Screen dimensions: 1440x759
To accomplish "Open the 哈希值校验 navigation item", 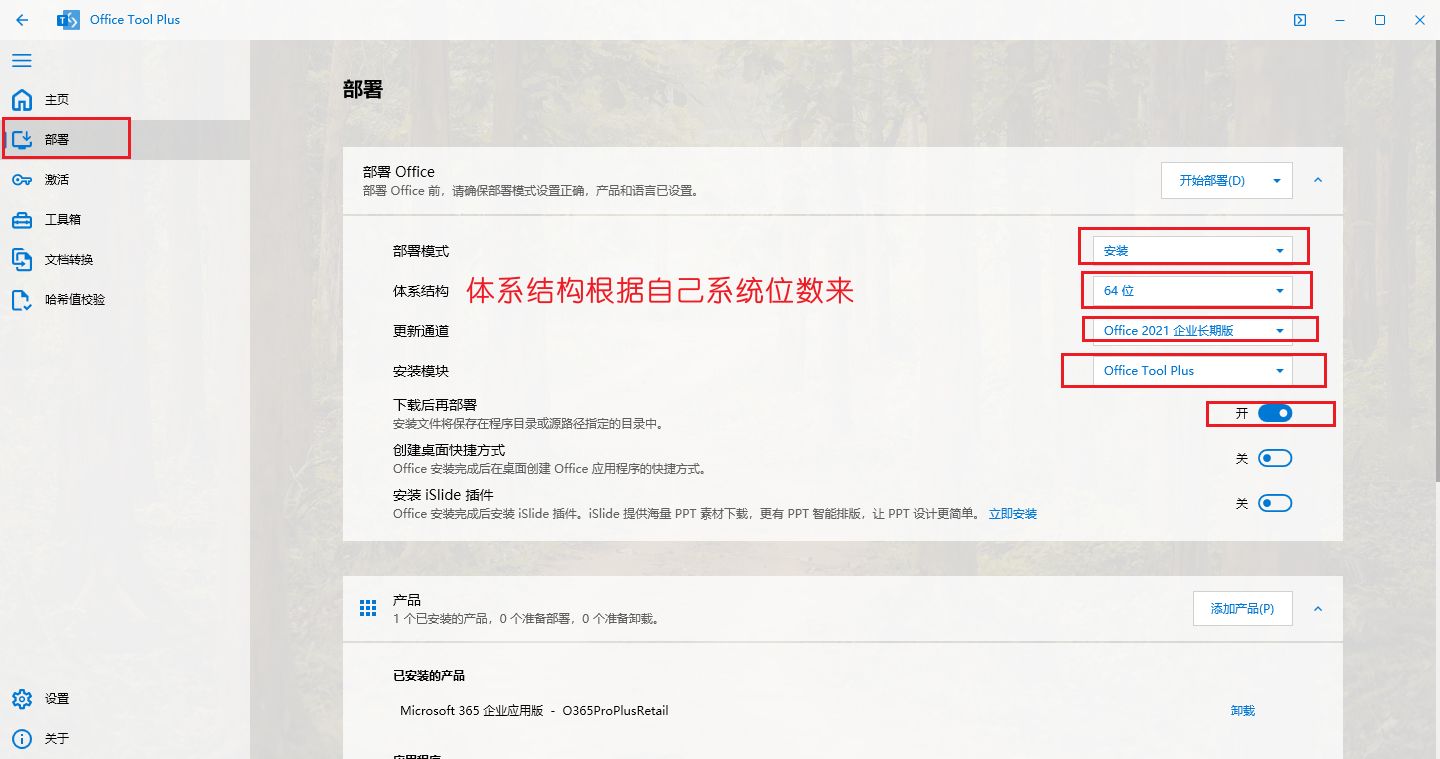I will coord(125,300).
